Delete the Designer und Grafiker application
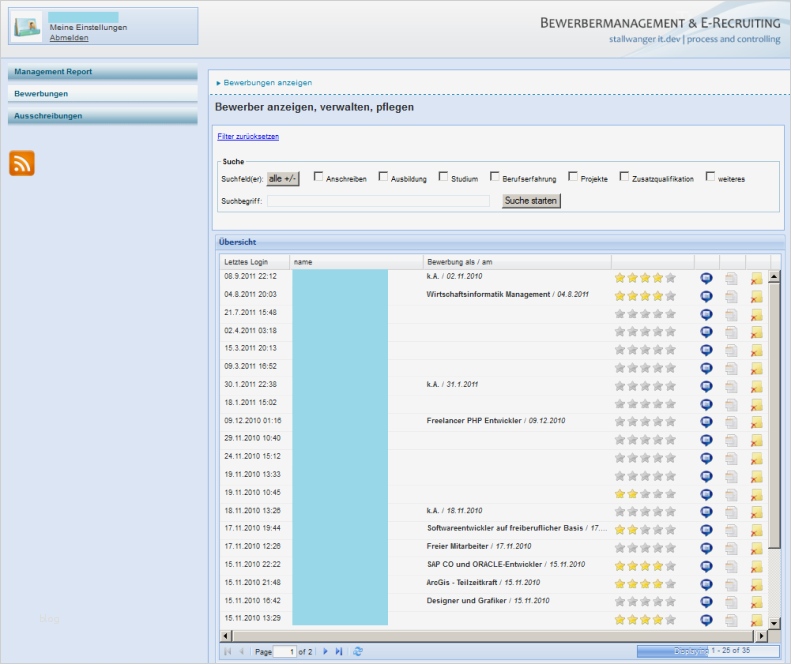Image resolution: width=791 pixels, height=664 pixels. coord(756,601)
